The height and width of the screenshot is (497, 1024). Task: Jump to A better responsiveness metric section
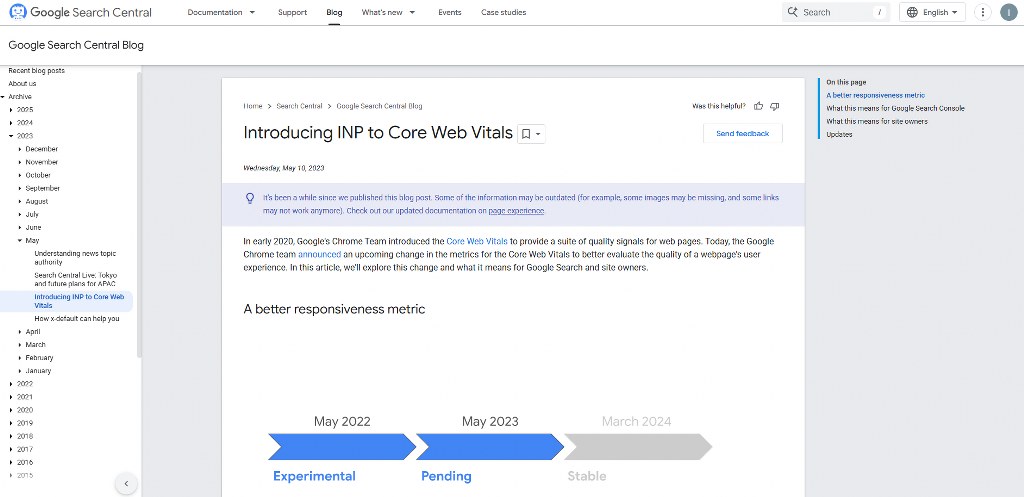click(875, 95)
